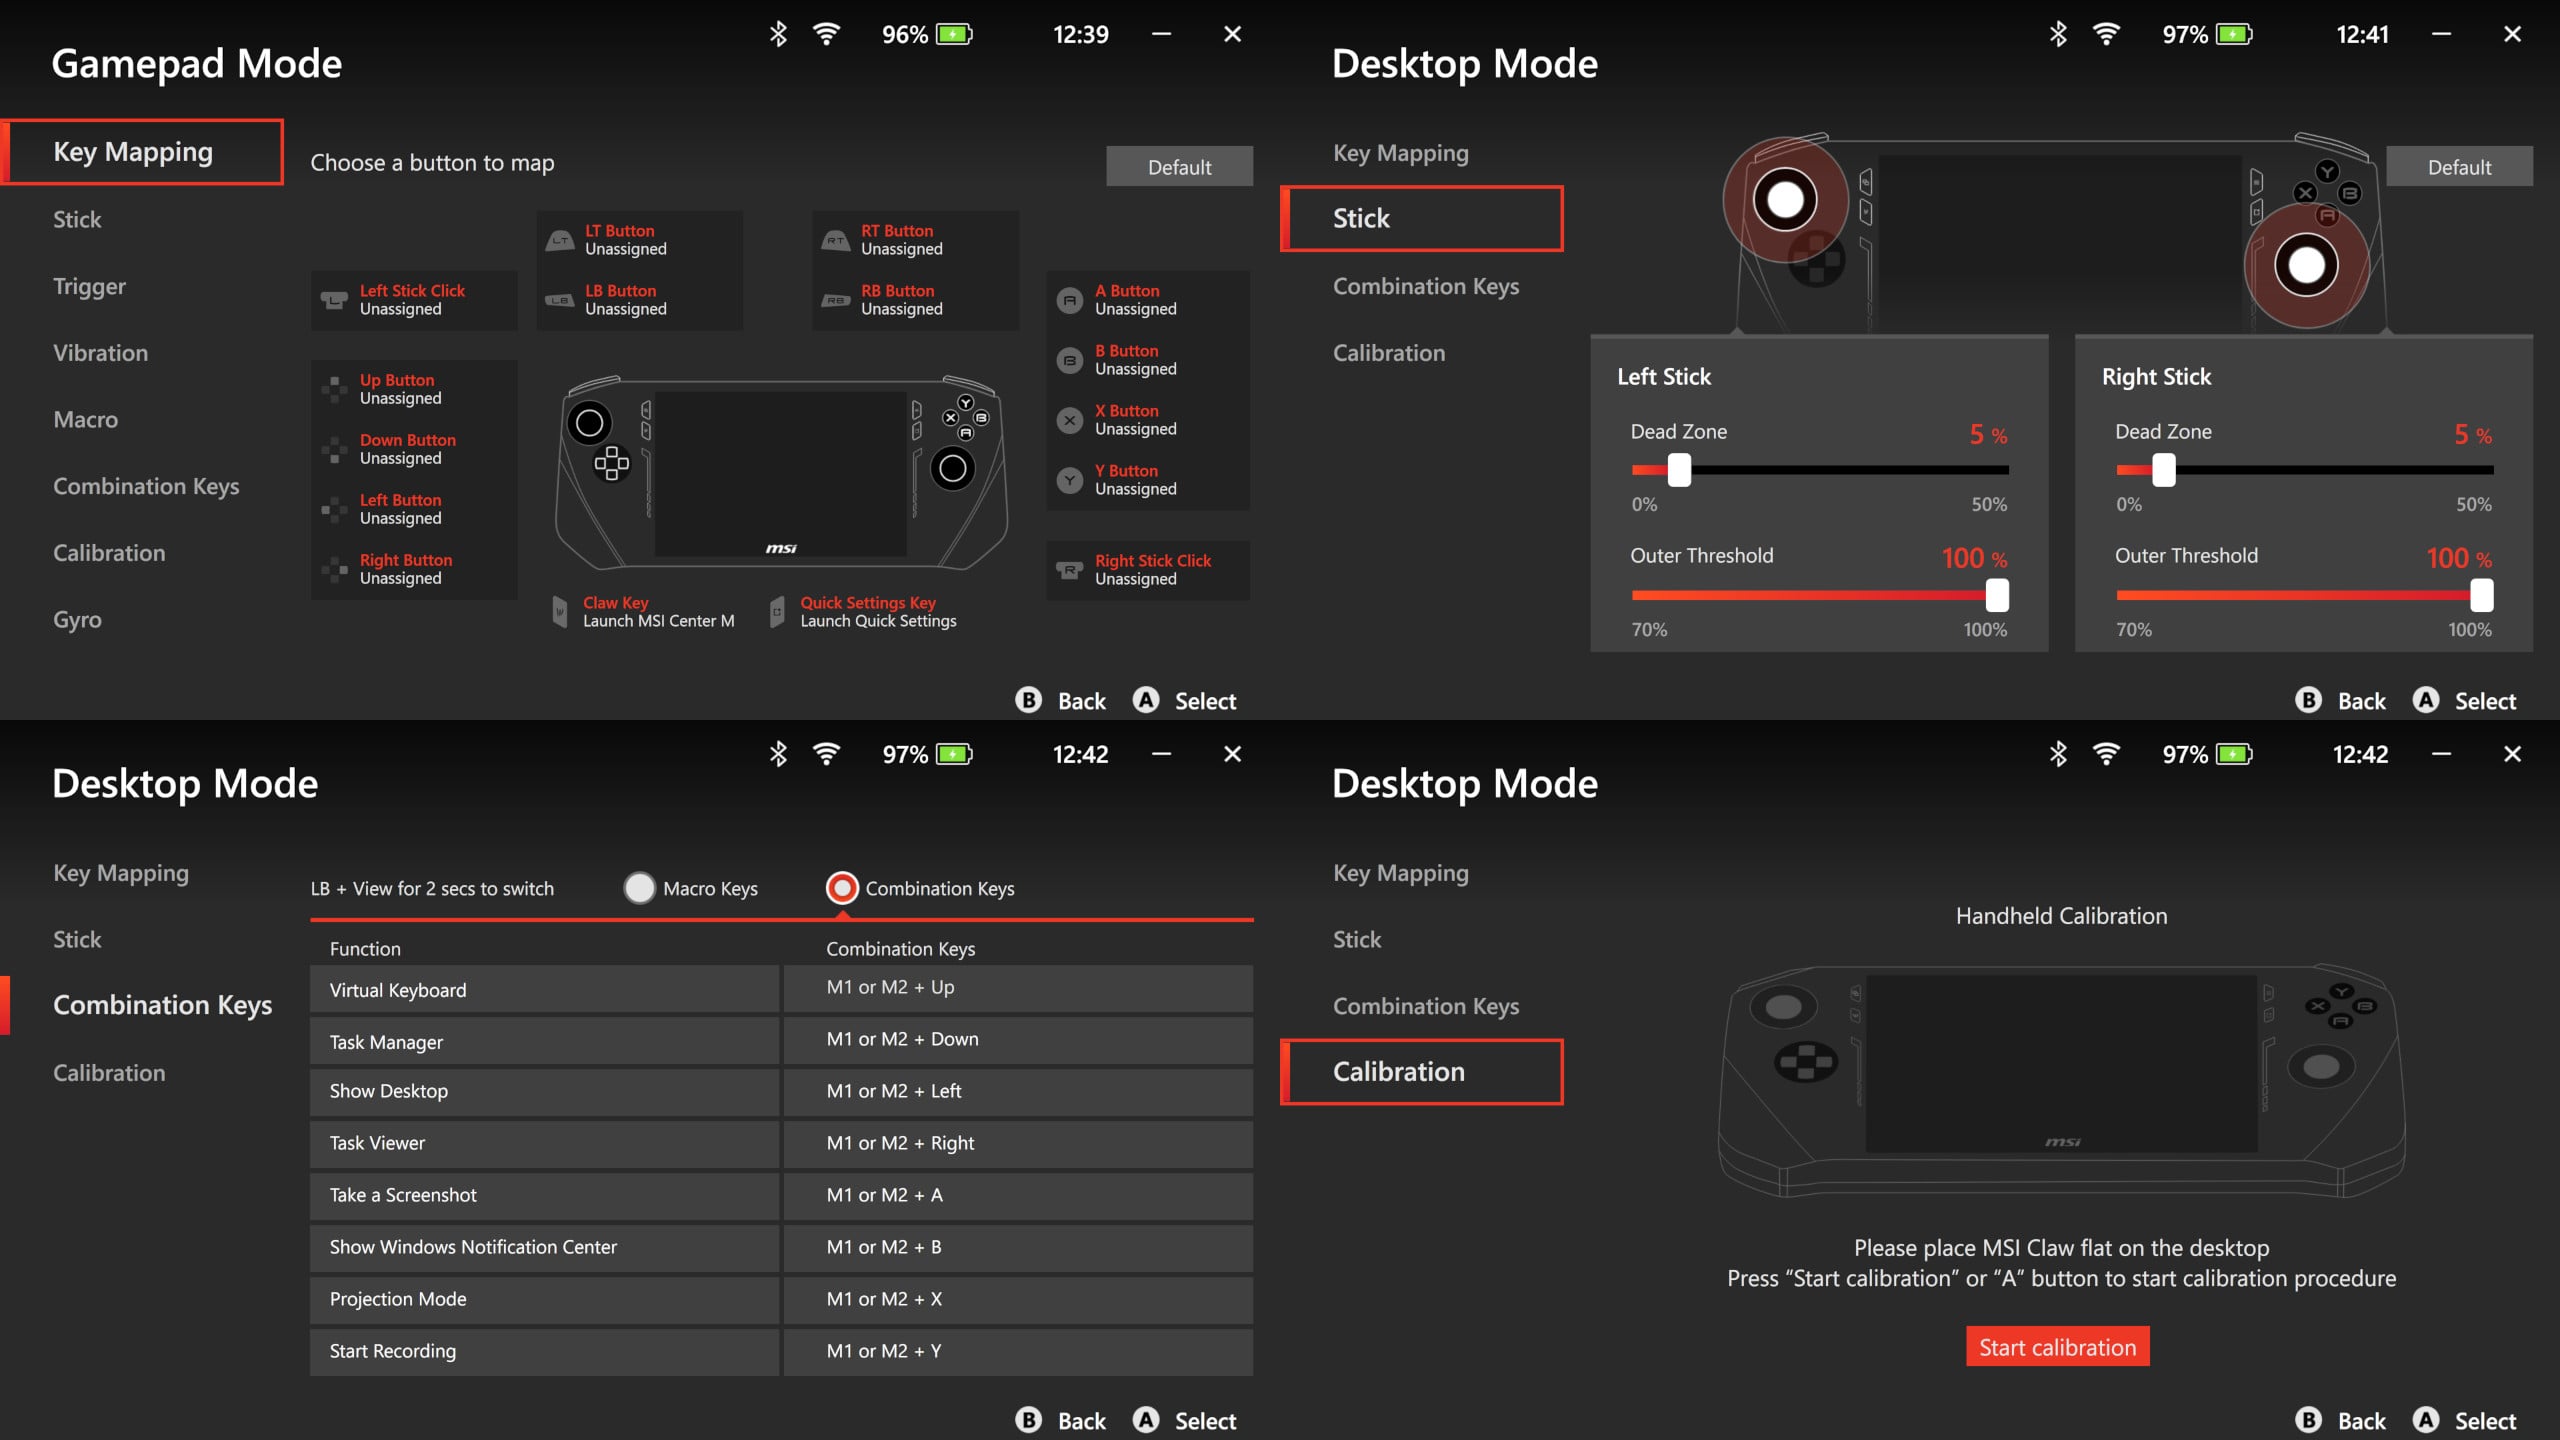Open the Gyro tab in Gamepad Mode
Viewport: 2560px width, 1440px height.
[77, 620]
